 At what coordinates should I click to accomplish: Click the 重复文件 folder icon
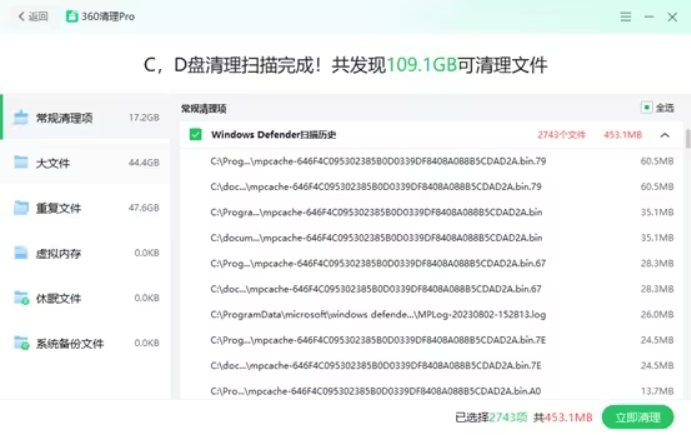pos(21,208)
